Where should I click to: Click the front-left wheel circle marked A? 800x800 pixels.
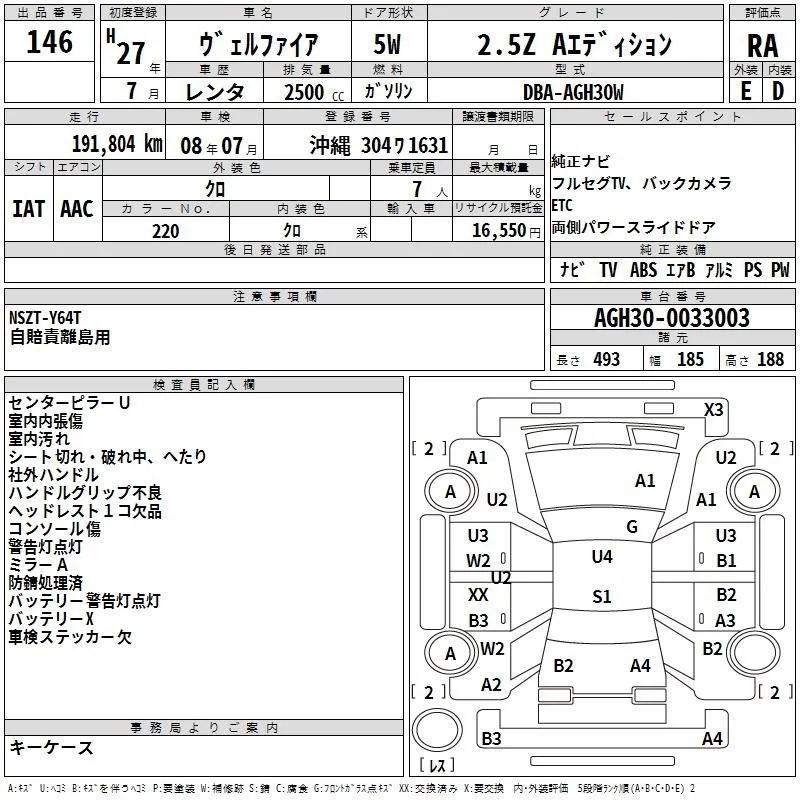pyautogui.click(x=450, y=491)
